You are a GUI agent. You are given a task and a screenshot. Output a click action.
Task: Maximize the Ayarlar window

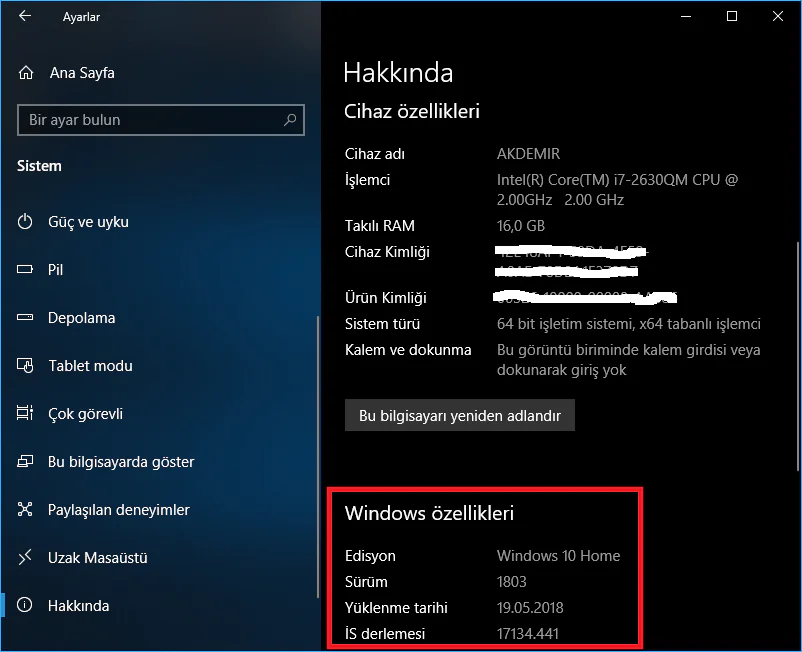tap(732, 16)
